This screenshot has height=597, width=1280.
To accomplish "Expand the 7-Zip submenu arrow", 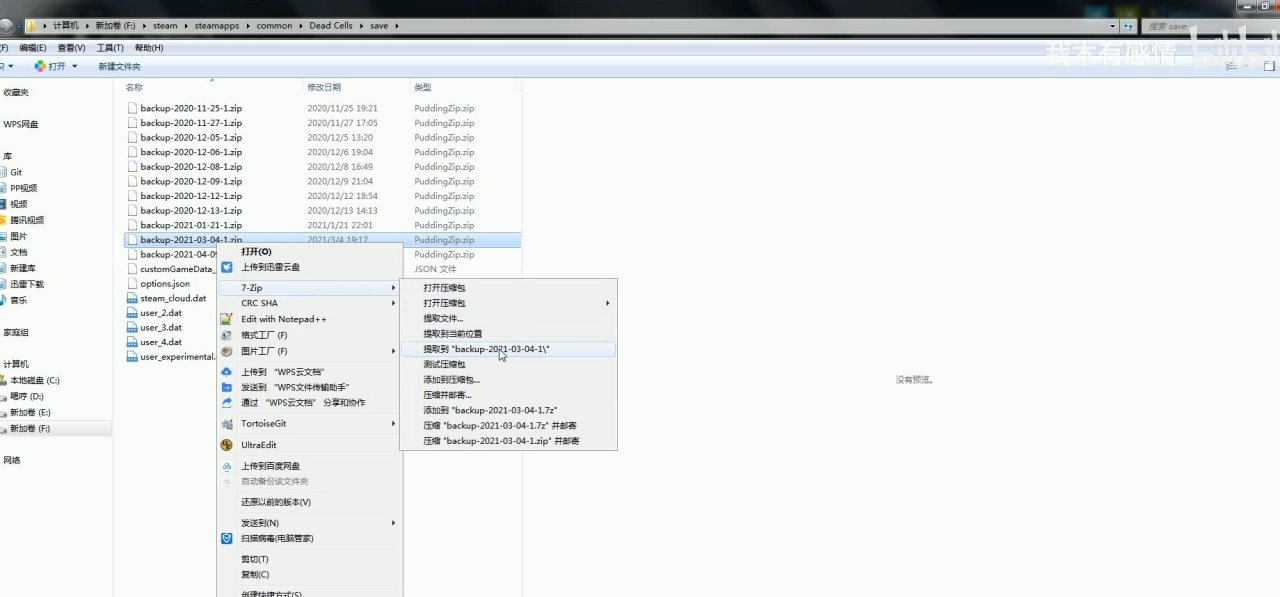I will pyautogui.click(x=393, y=288).
